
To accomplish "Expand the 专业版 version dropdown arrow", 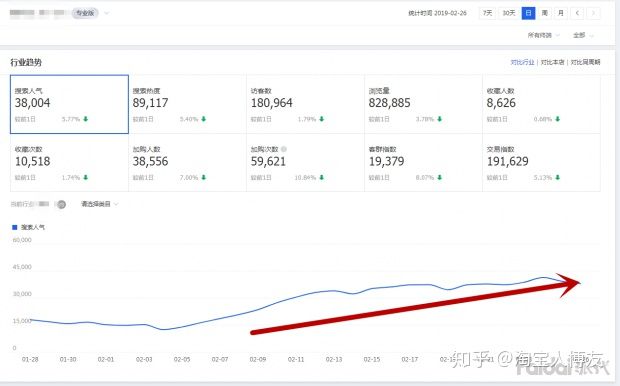I will (x=106, y=13).
